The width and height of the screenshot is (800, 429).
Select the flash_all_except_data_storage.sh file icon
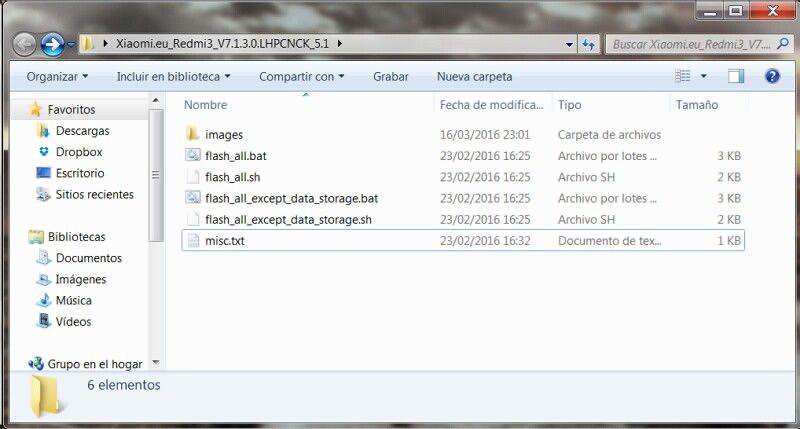(192, 219)
